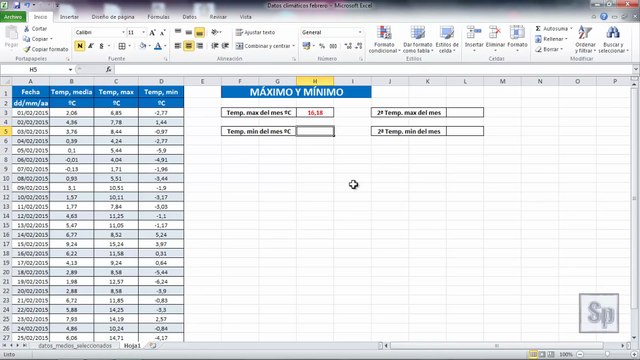Open Estilos de celda gallery

click(x=447, y=40)
